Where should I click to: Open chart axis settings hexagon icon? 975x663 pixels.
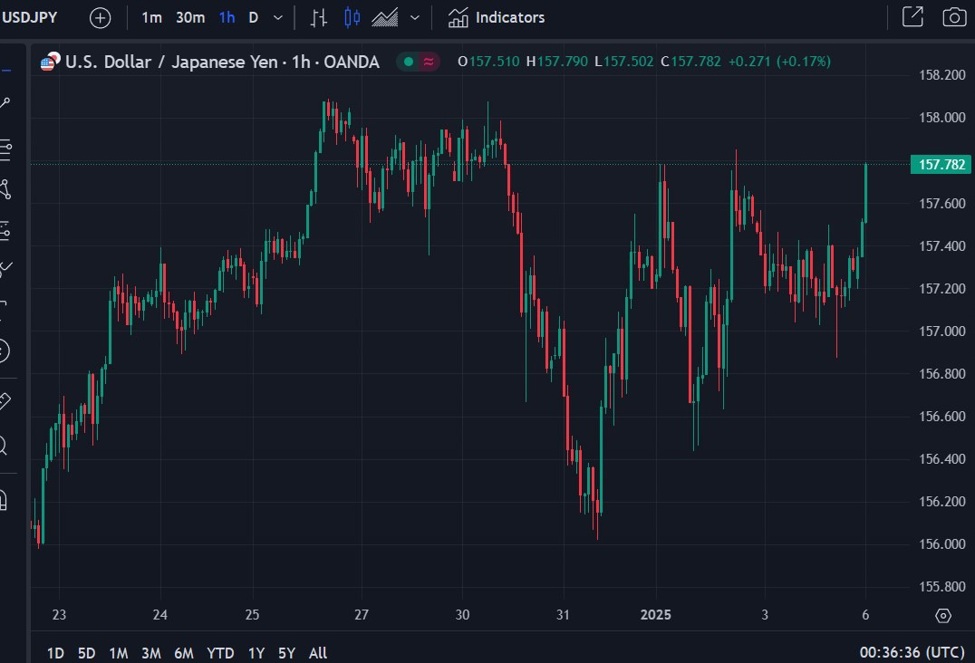pos(942,615)
